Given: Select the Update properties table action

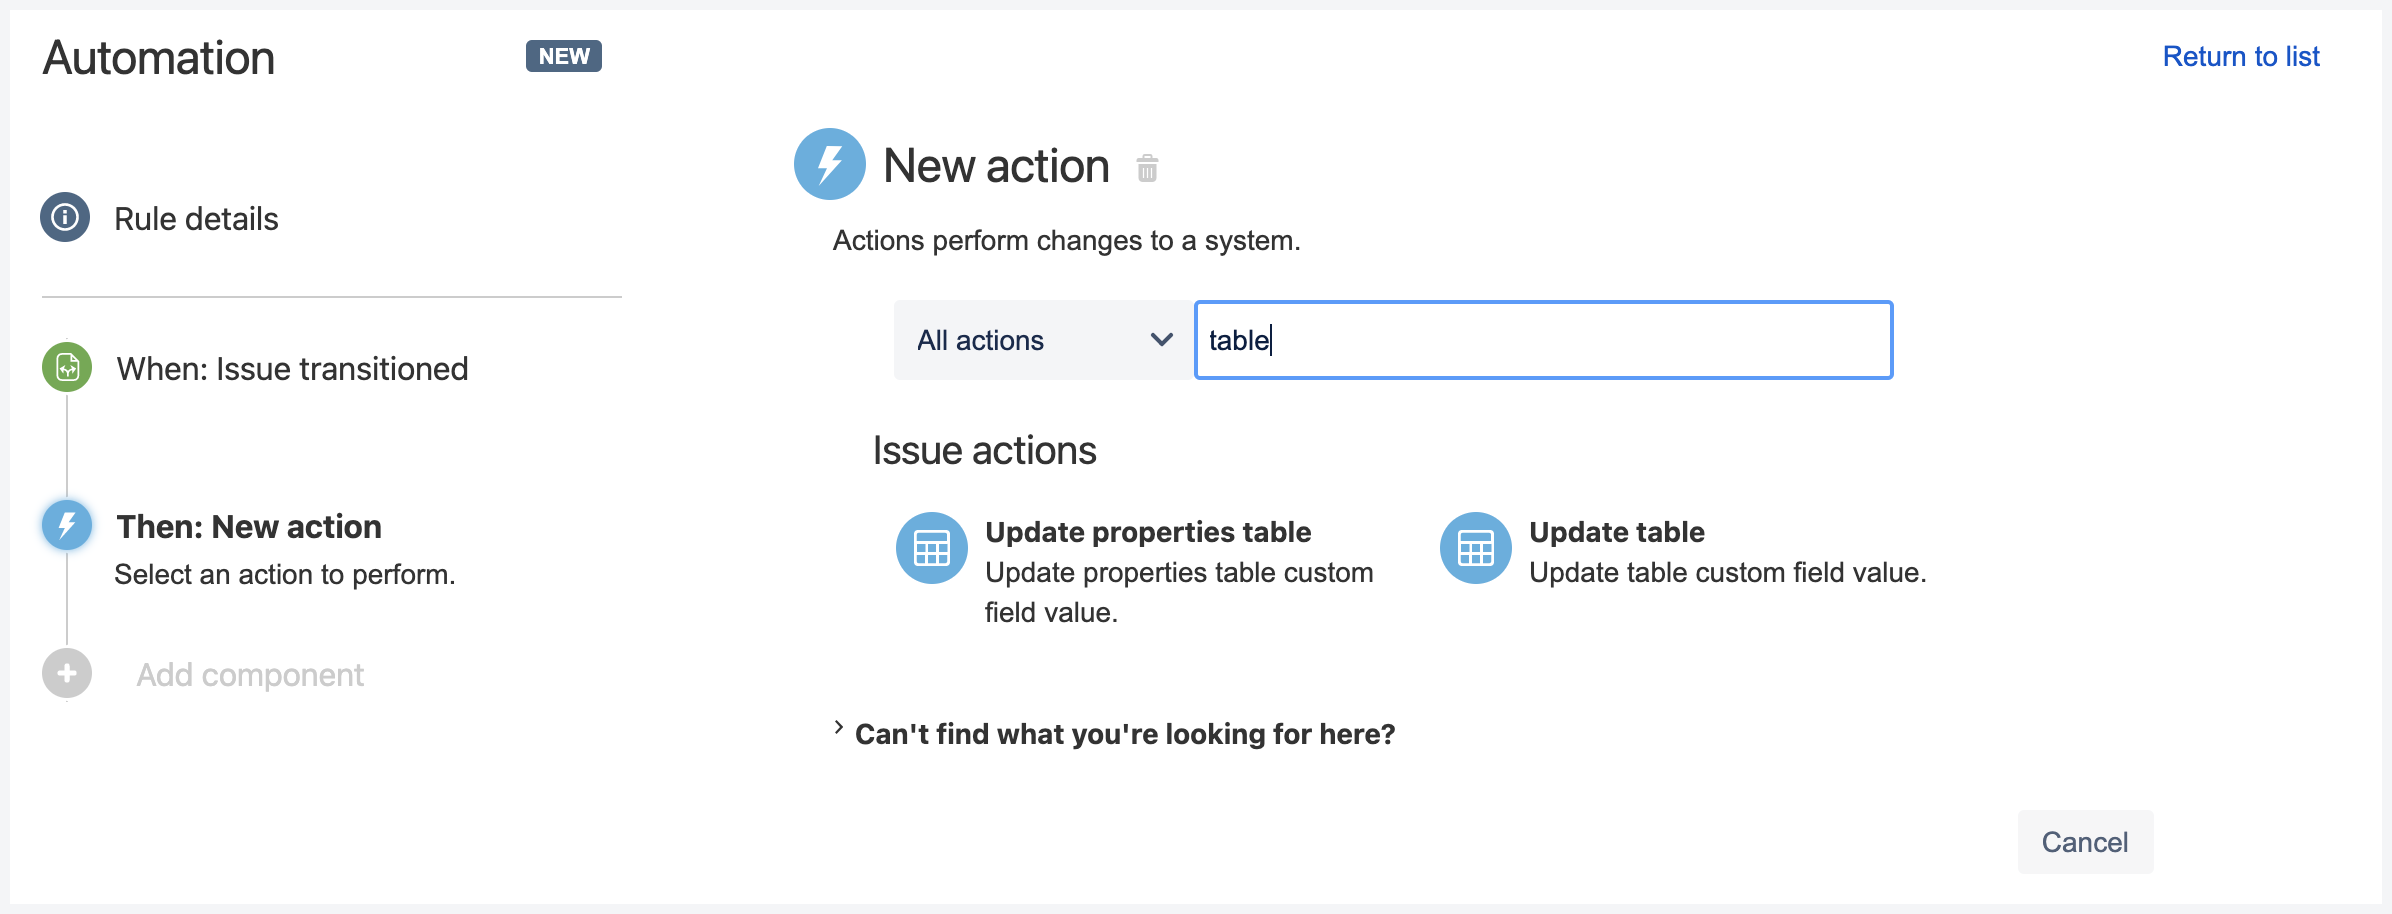Looking at the screenshot, I should [x=1148, y=532].
